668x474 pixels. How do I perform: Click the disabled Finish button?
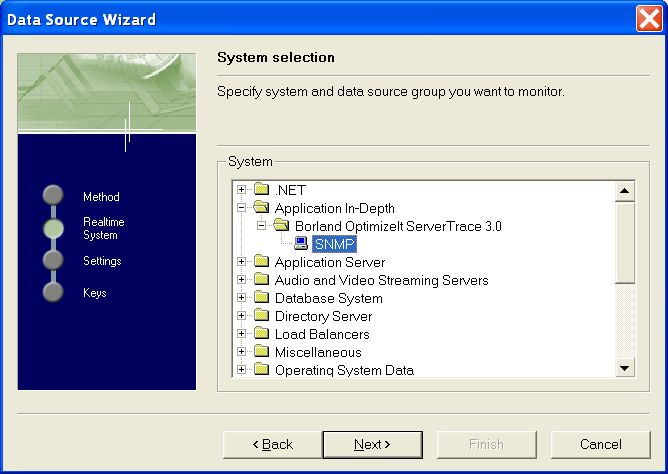[x=487, y=445]
